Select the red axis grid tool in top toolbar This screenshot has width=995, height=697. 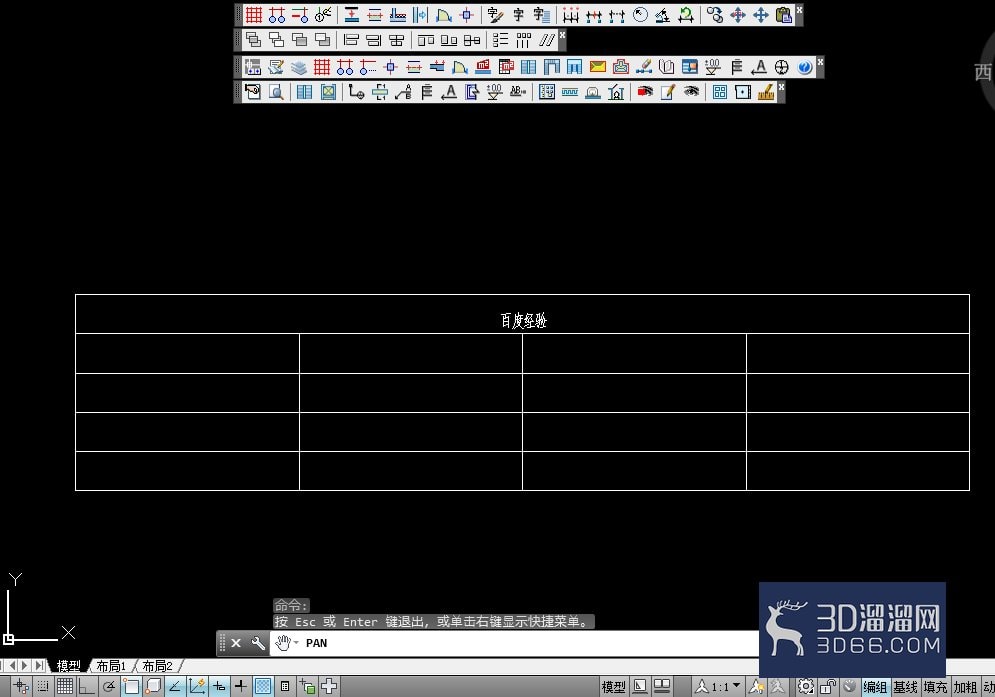coord(254,15)
